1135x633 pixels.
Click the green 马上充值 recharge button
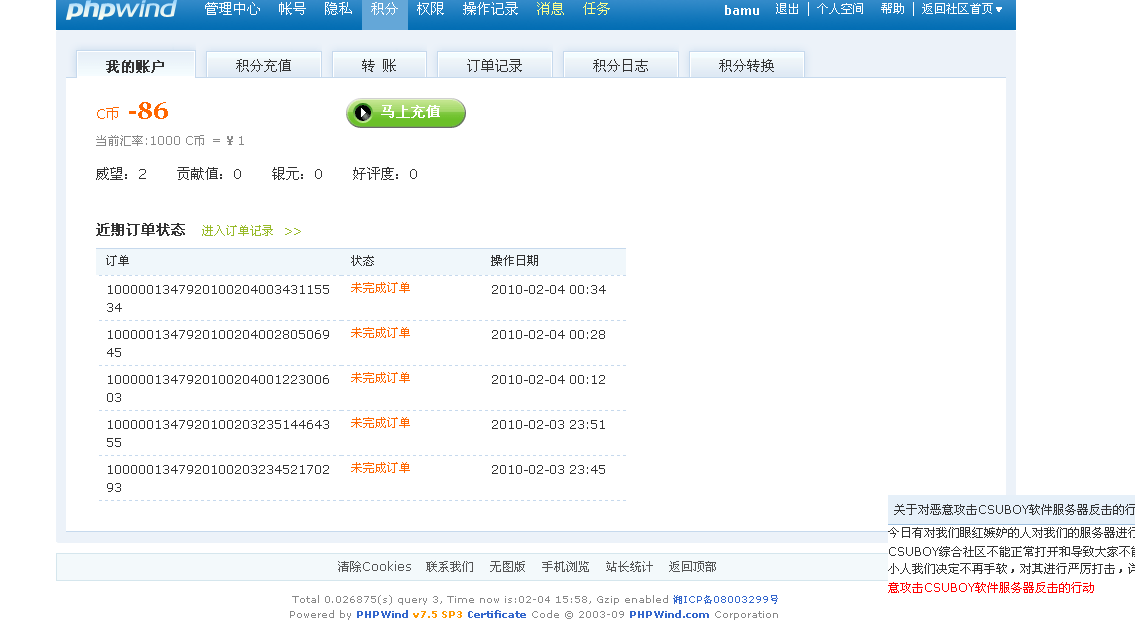[x=406, y=113]
